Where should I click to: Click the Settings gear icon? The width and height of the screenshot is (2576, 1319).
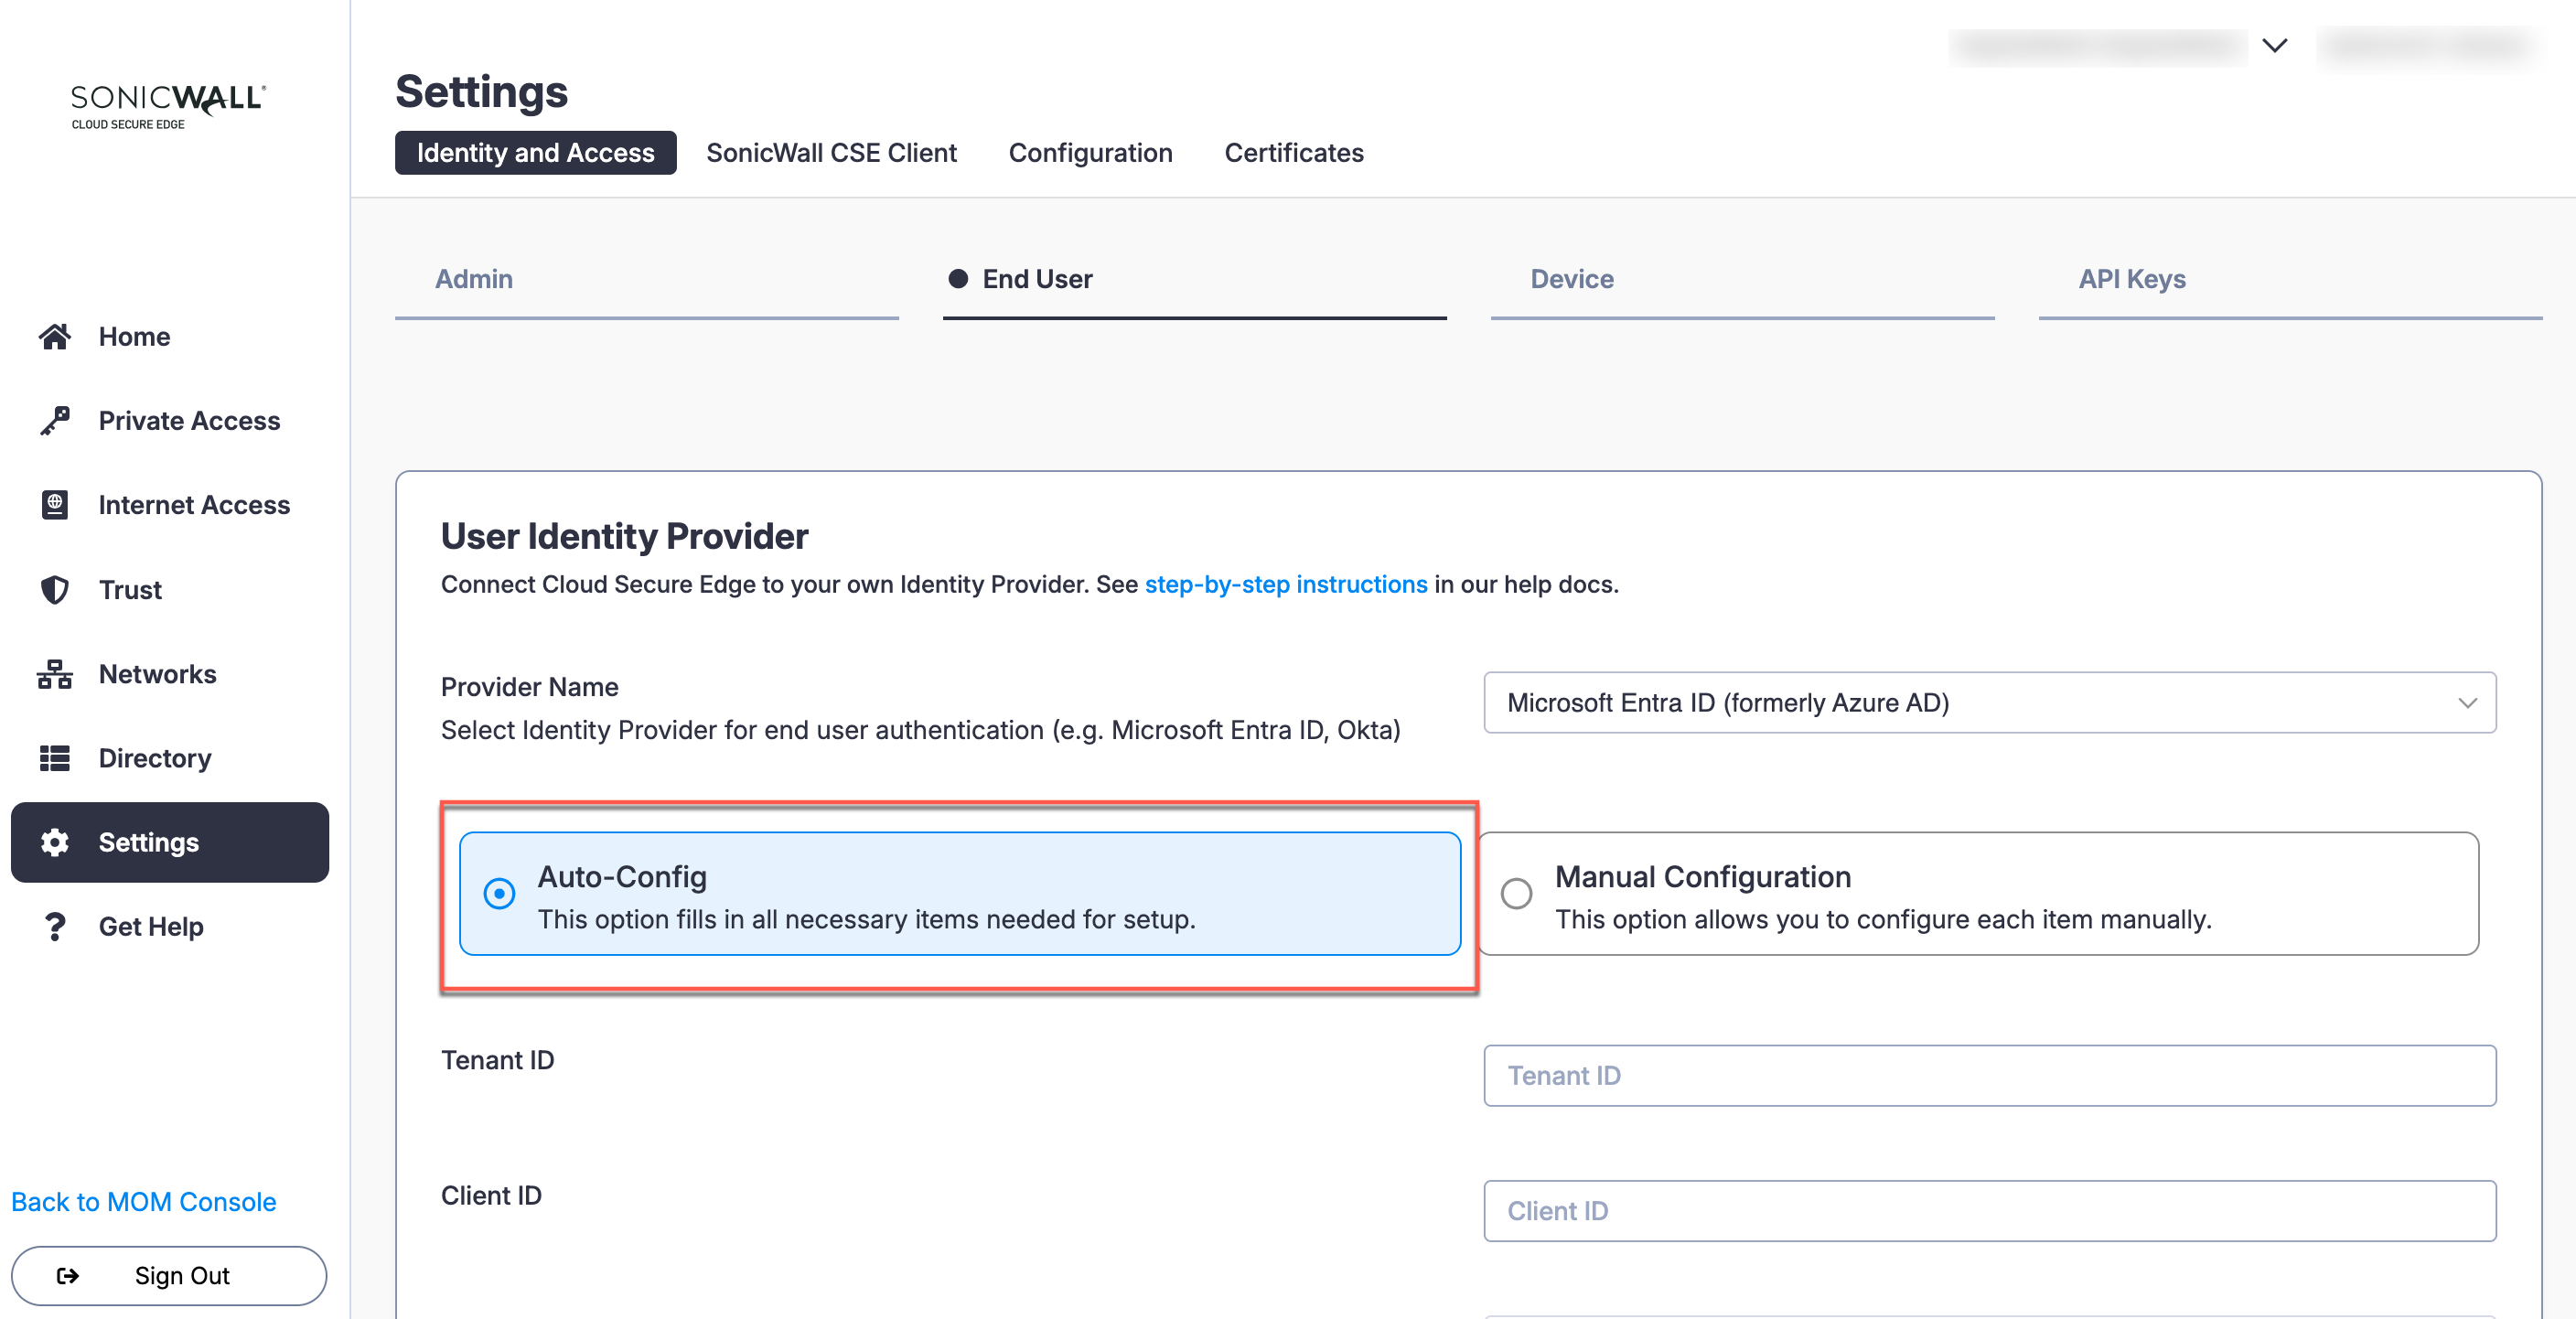click(x=55, y=843)
